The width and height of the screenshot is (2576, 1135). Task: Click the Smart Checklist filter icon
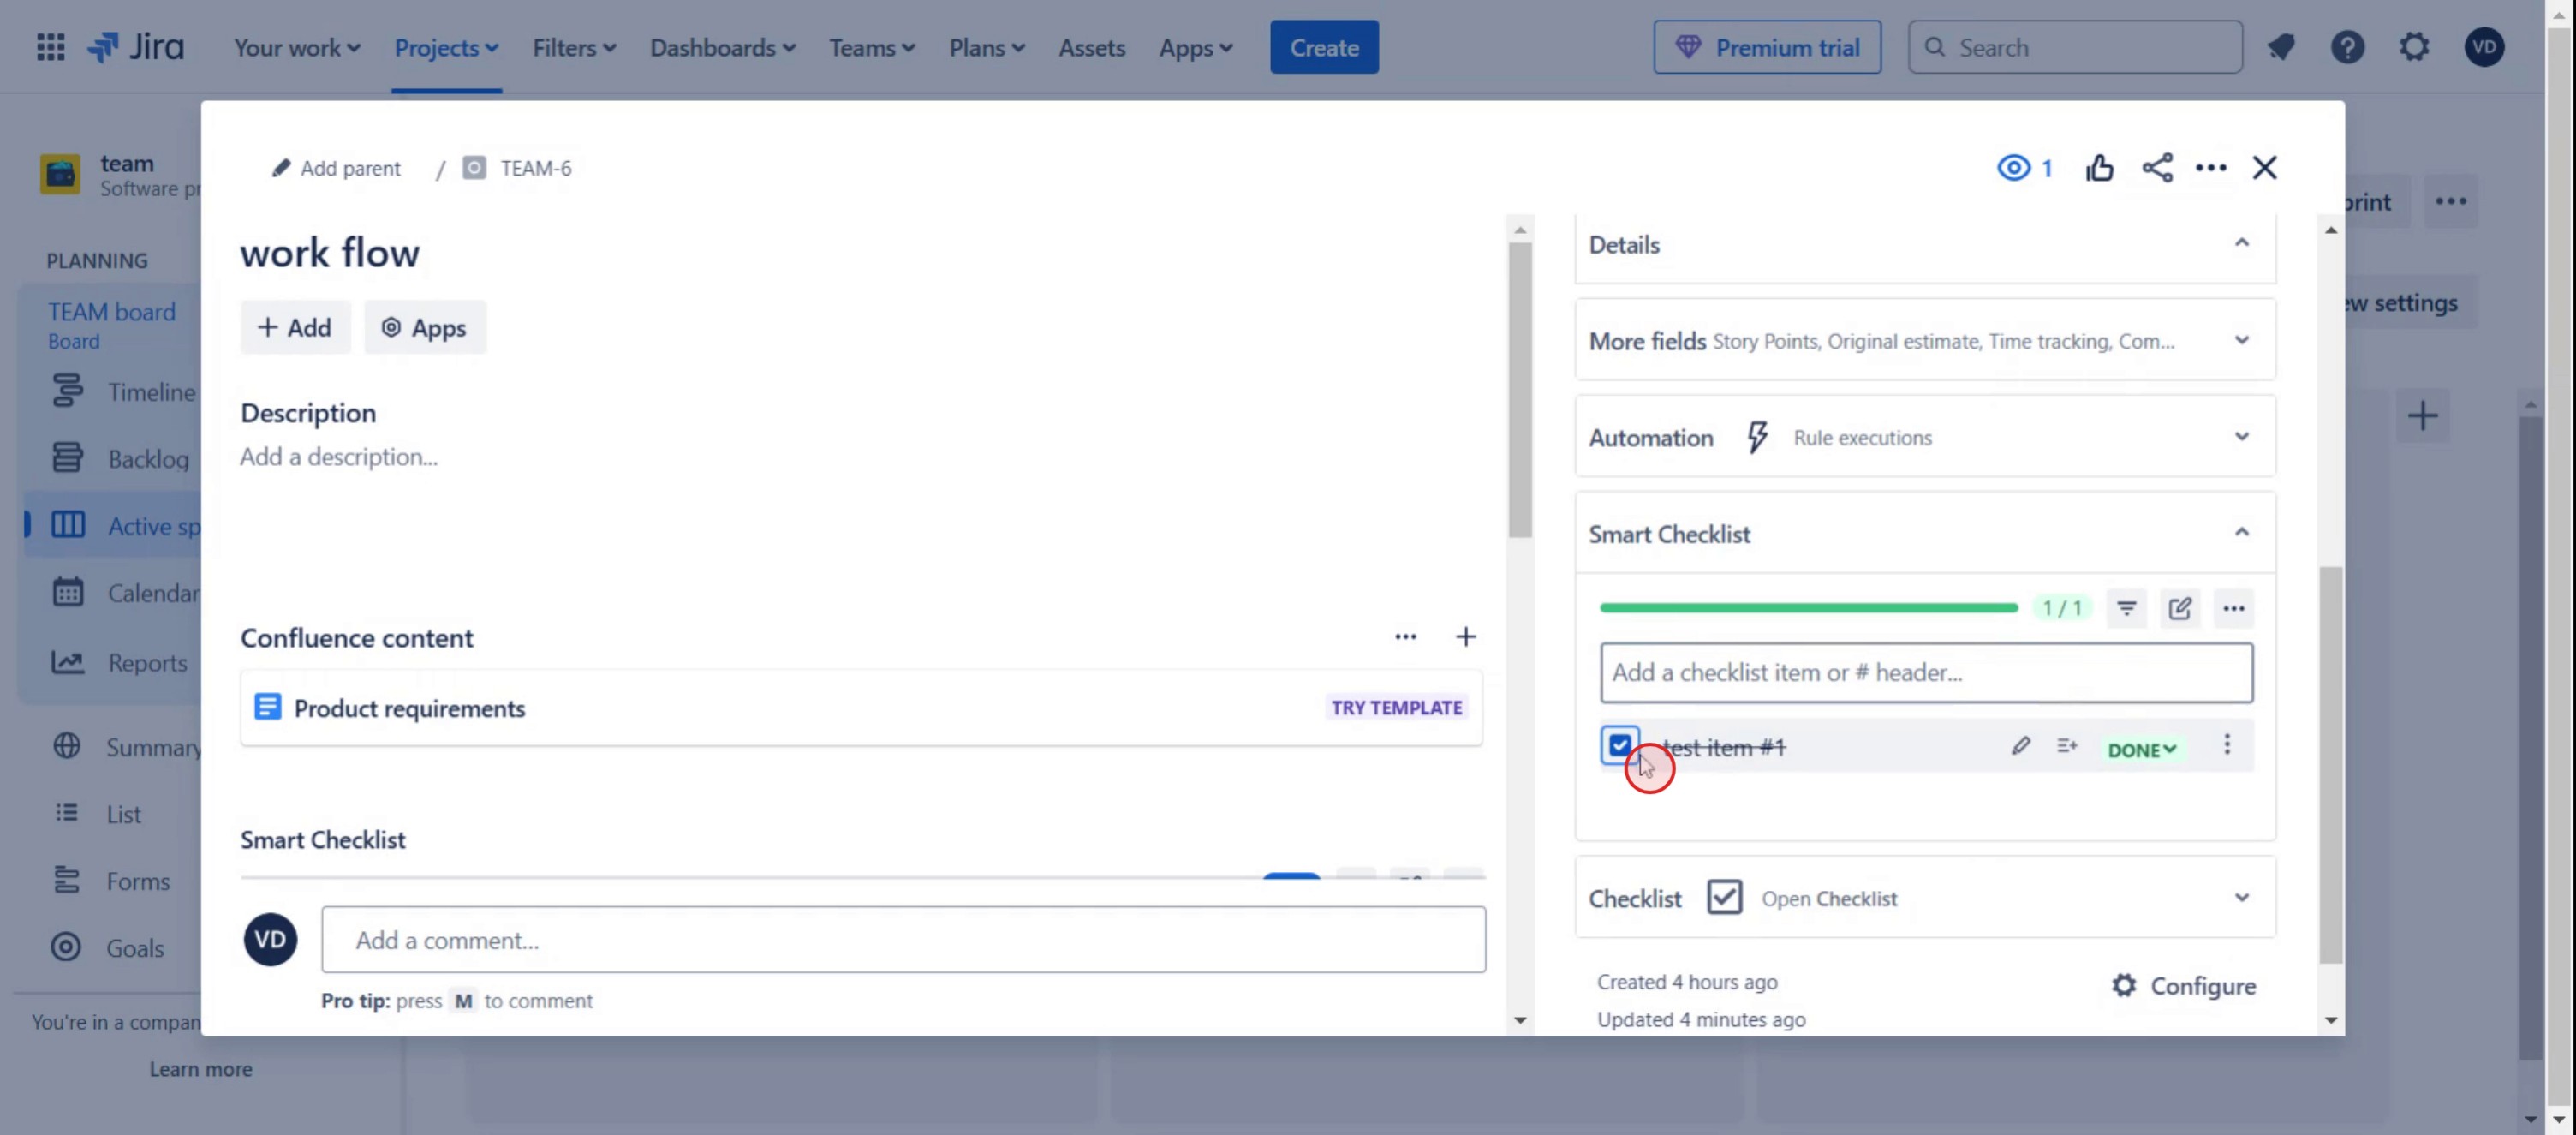[x=2126, y=608]
